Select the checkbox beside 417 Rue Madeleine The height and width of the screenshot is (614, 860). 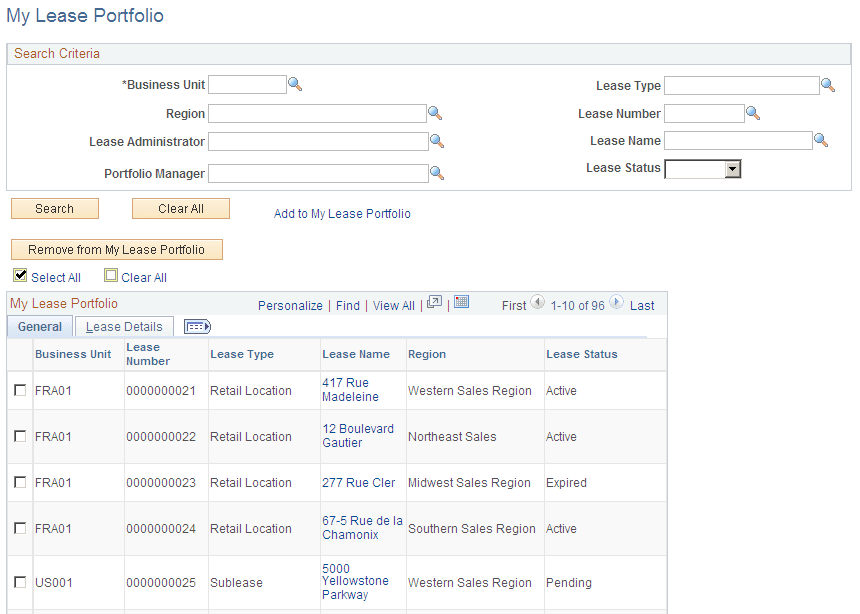pyautogui.click(x=19, y=390)
